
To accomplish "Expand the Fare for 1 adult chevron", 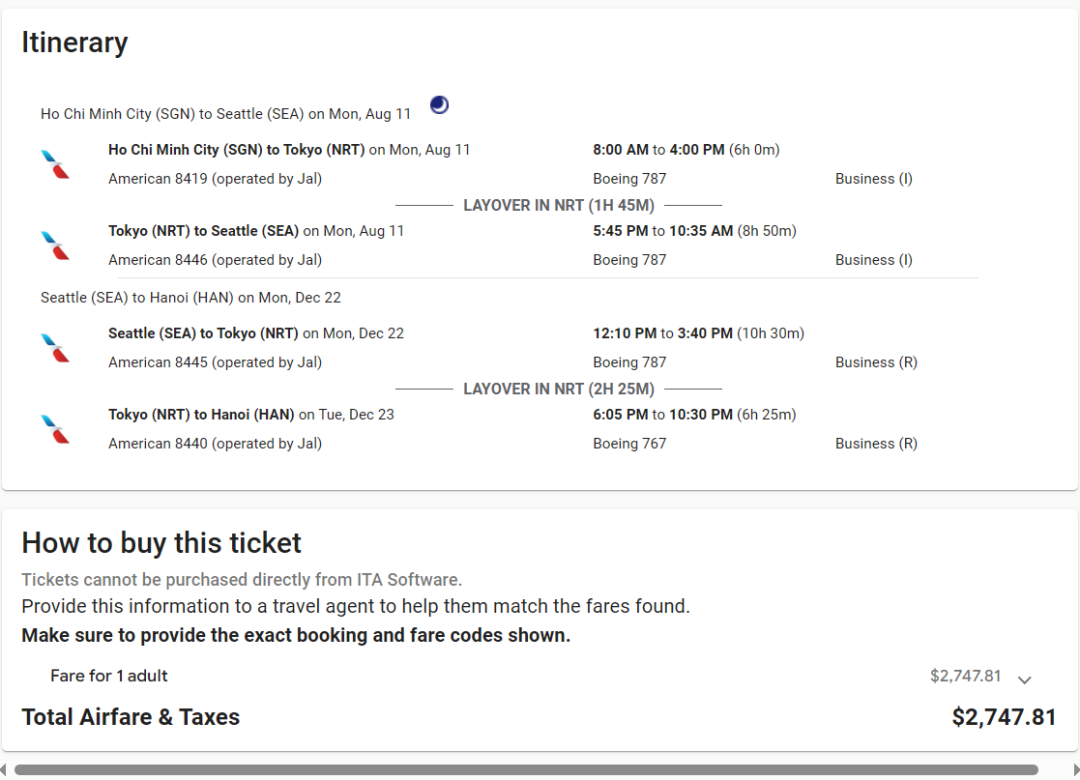I will (x=1024, y=679).
